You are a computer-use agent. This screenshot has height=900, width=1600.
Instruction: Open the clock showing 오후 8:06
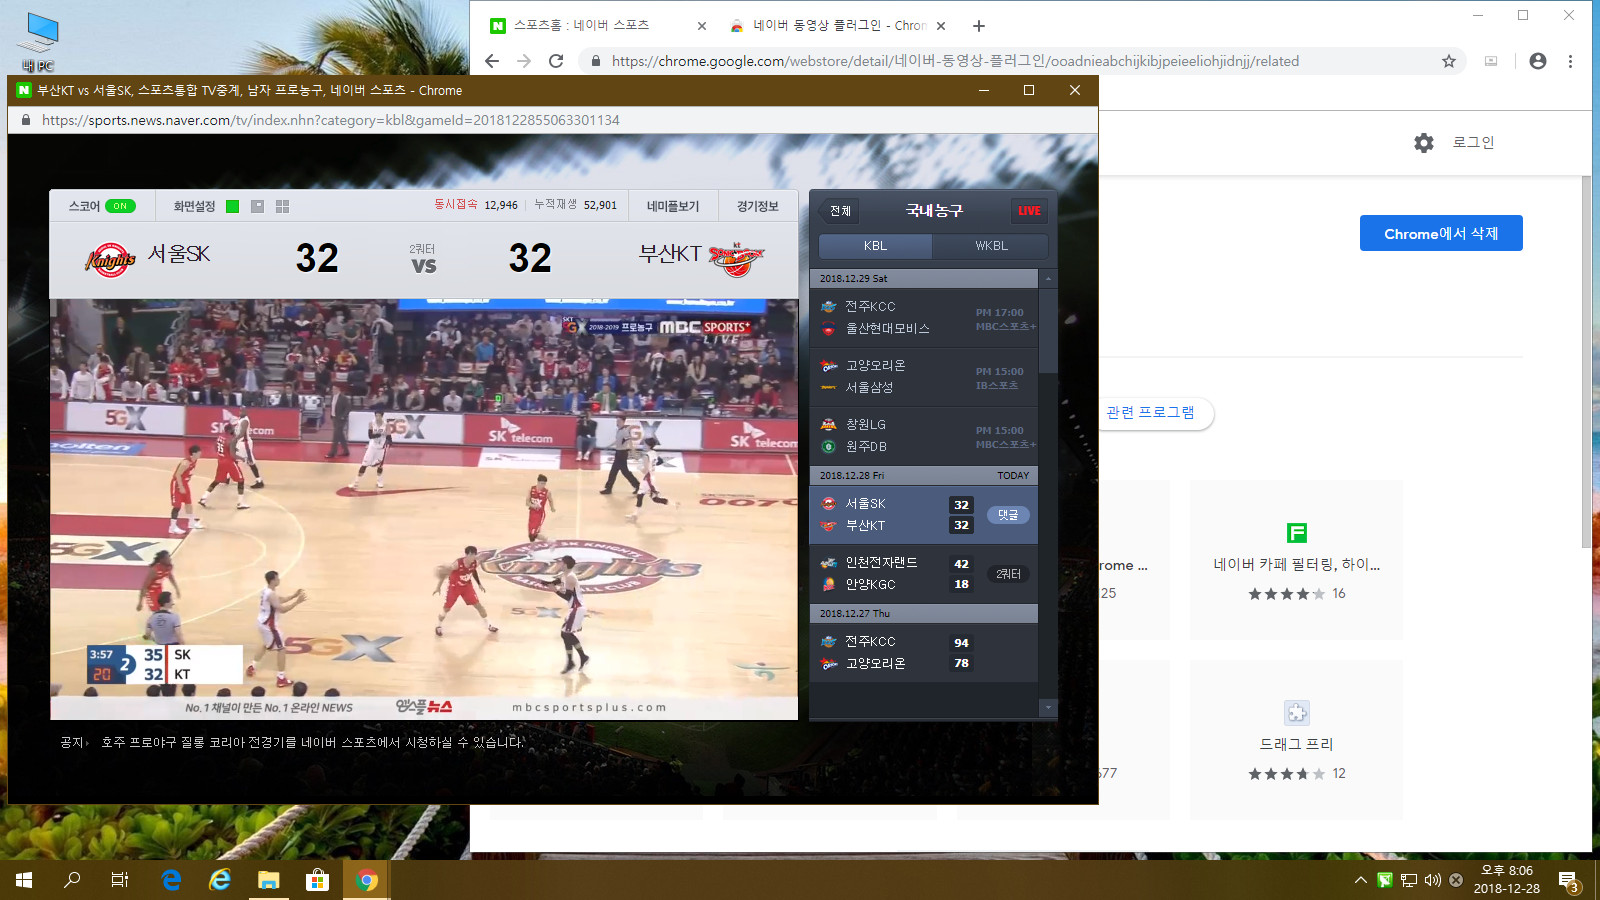[1506, 880]
